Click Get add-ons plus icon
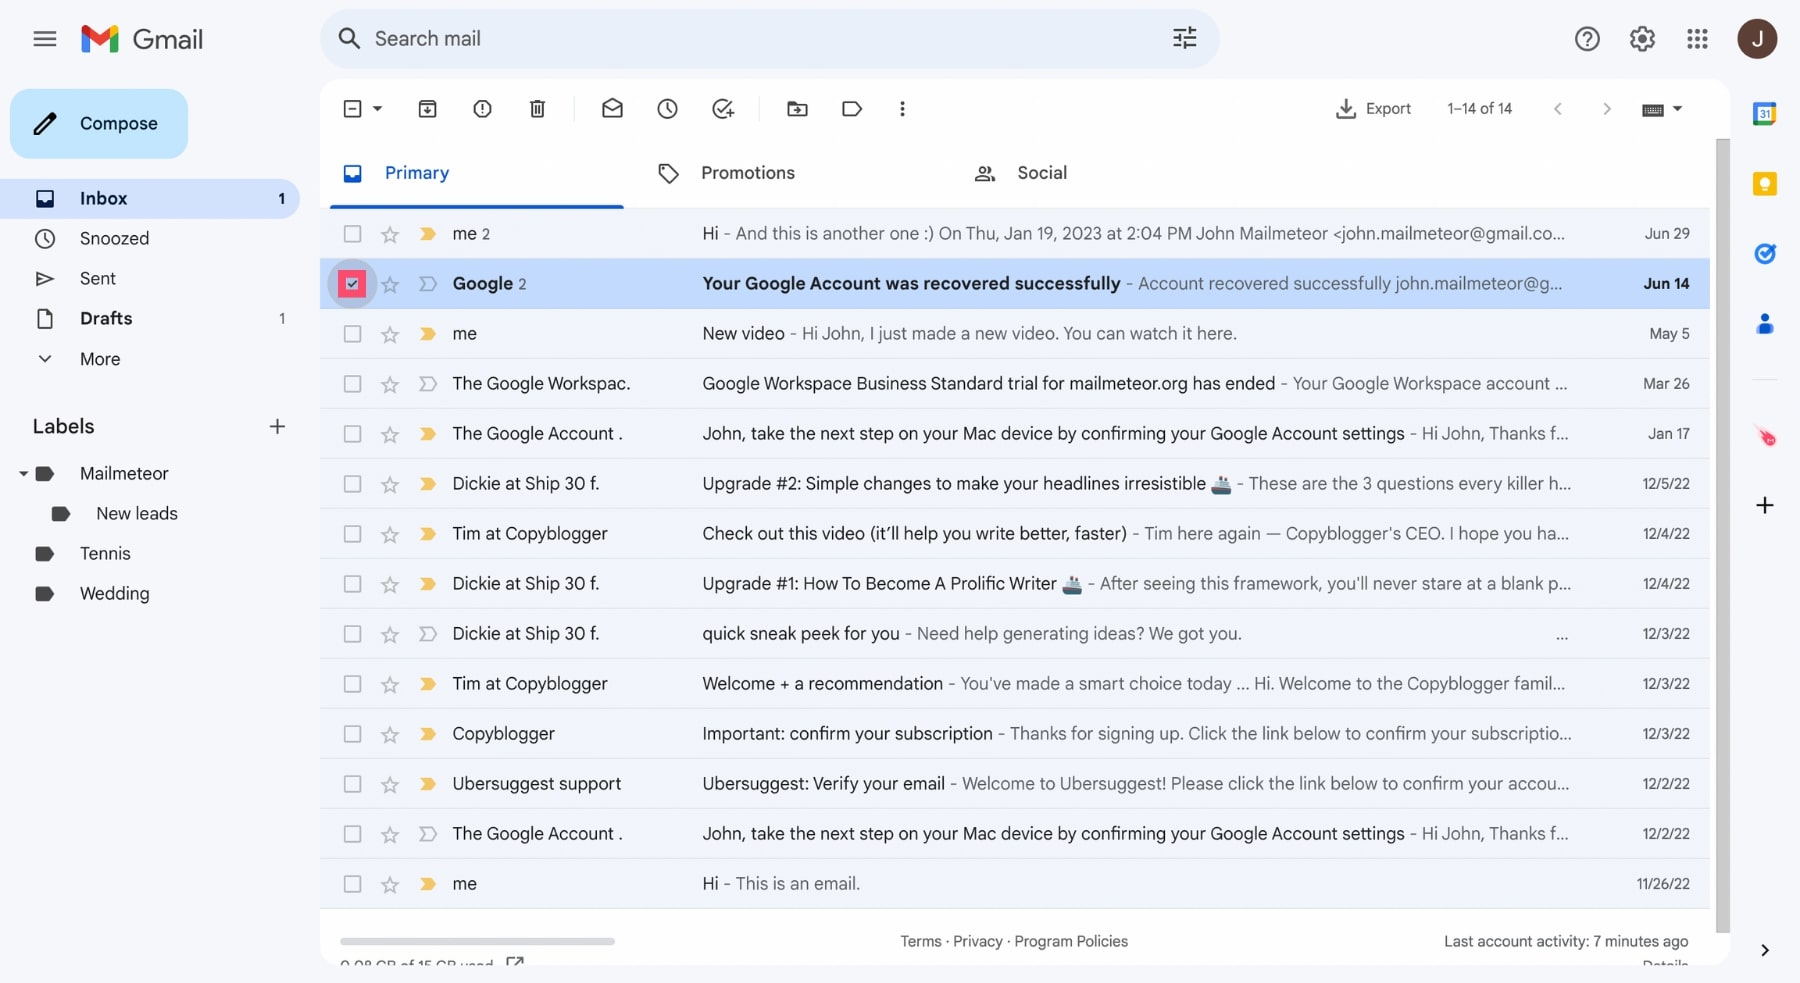 (x=1765, y=505)
